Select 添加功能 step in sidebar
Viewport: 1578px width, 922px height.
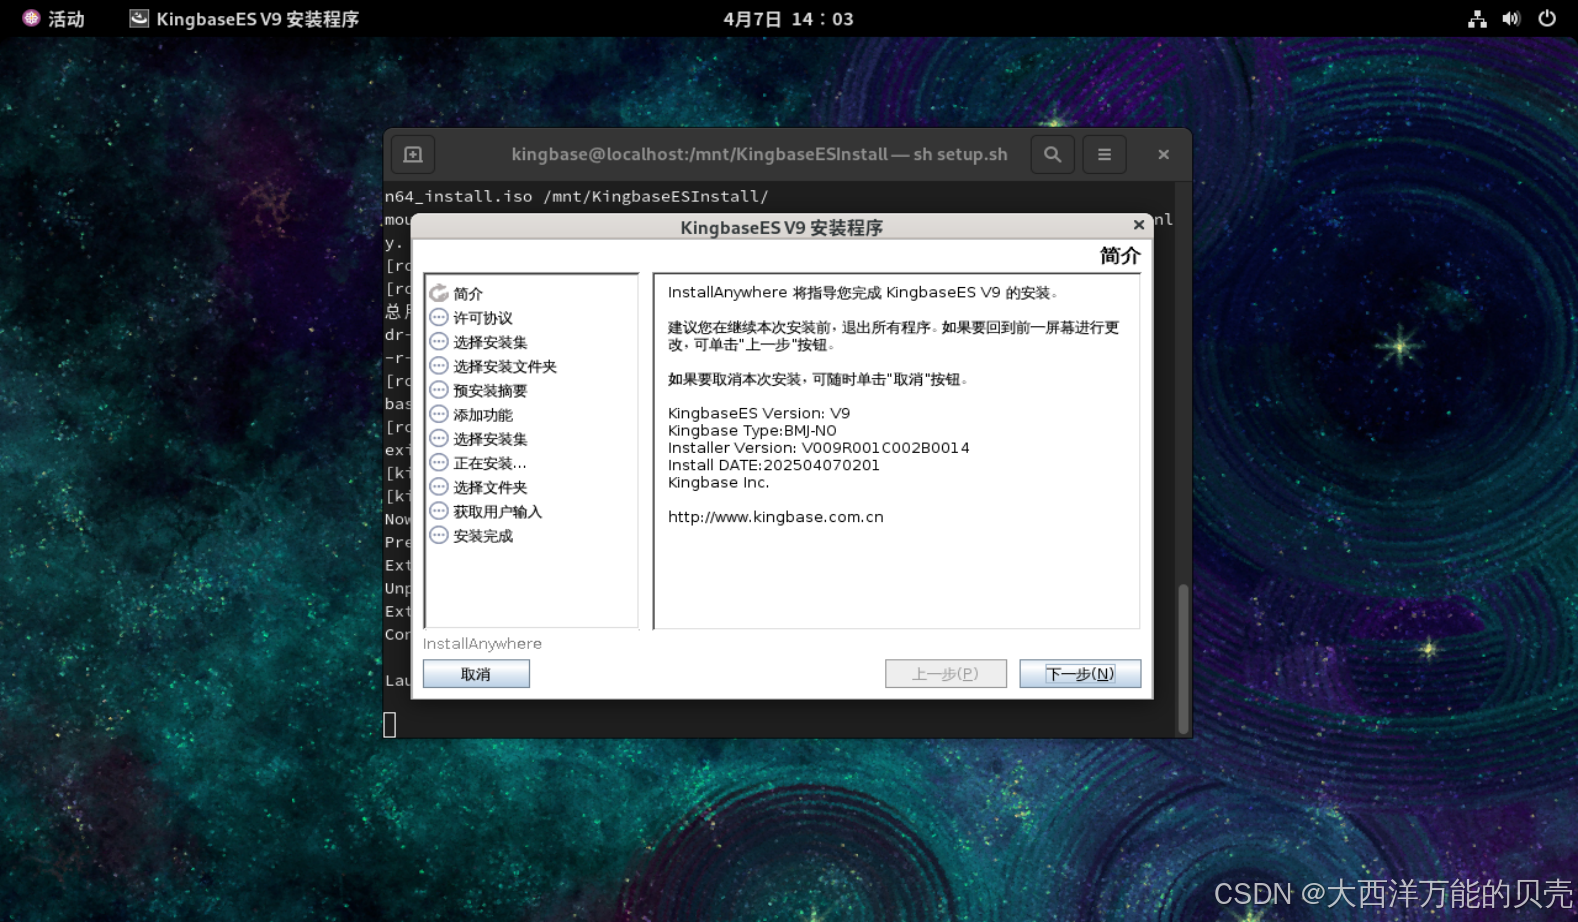tap(483, 415)
